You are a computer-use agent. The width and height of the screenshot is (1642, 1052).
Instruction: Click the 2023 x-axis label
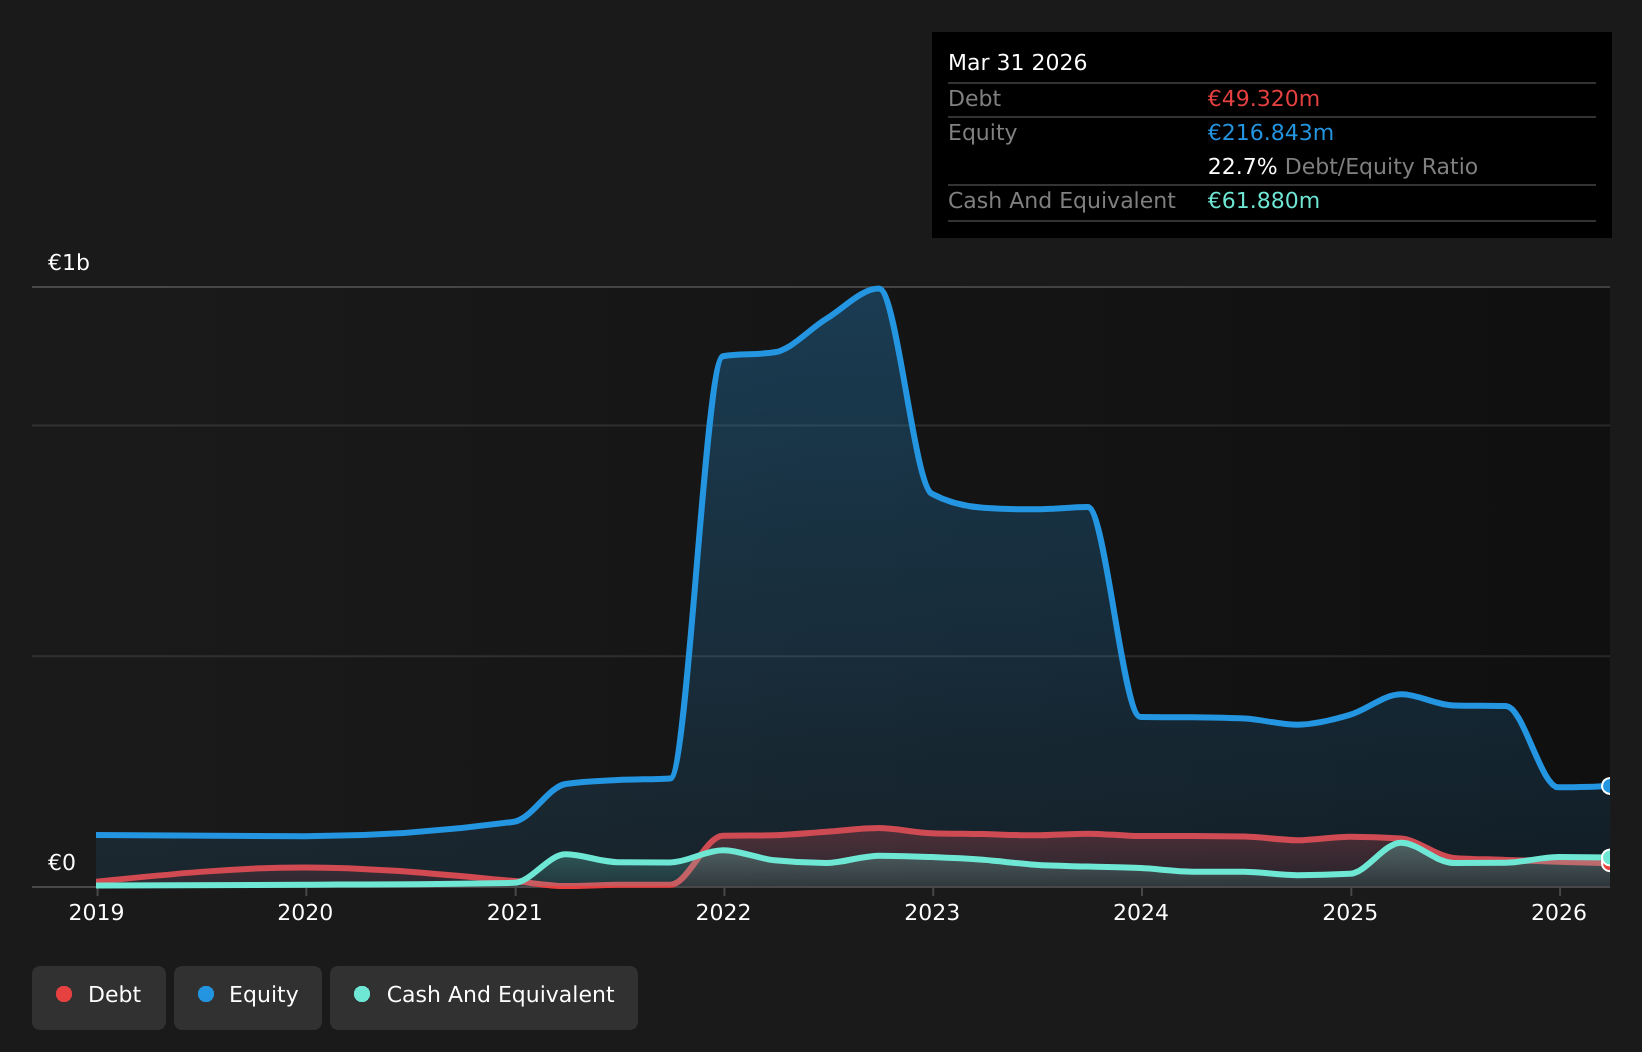pos(932,913)
